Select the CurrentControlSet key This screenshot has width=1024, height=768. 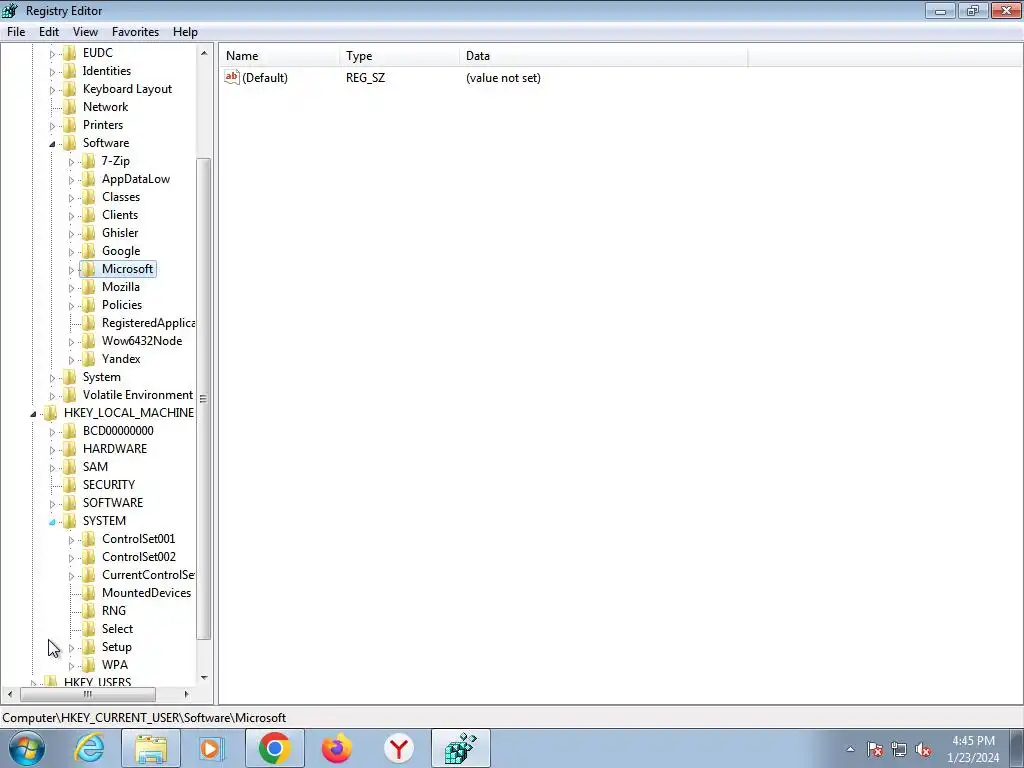pos(148,575)
